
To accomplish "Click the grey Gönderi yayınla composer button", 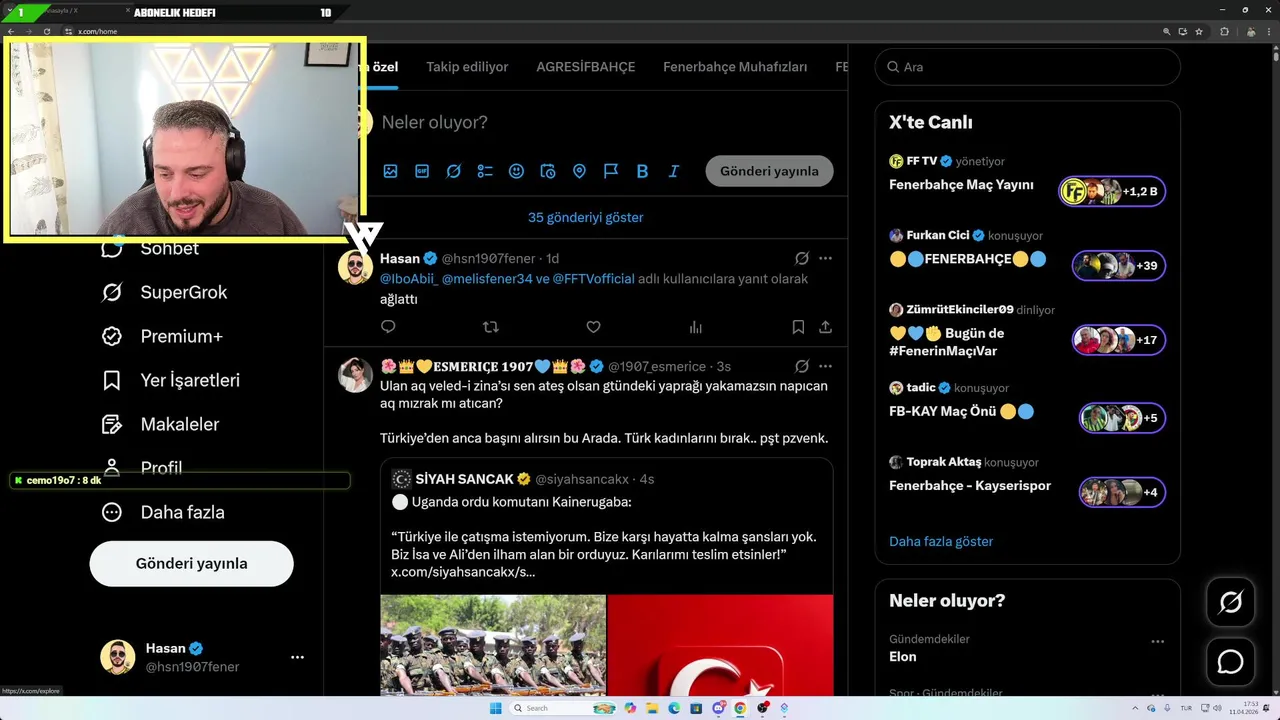I will click(769, 171).
